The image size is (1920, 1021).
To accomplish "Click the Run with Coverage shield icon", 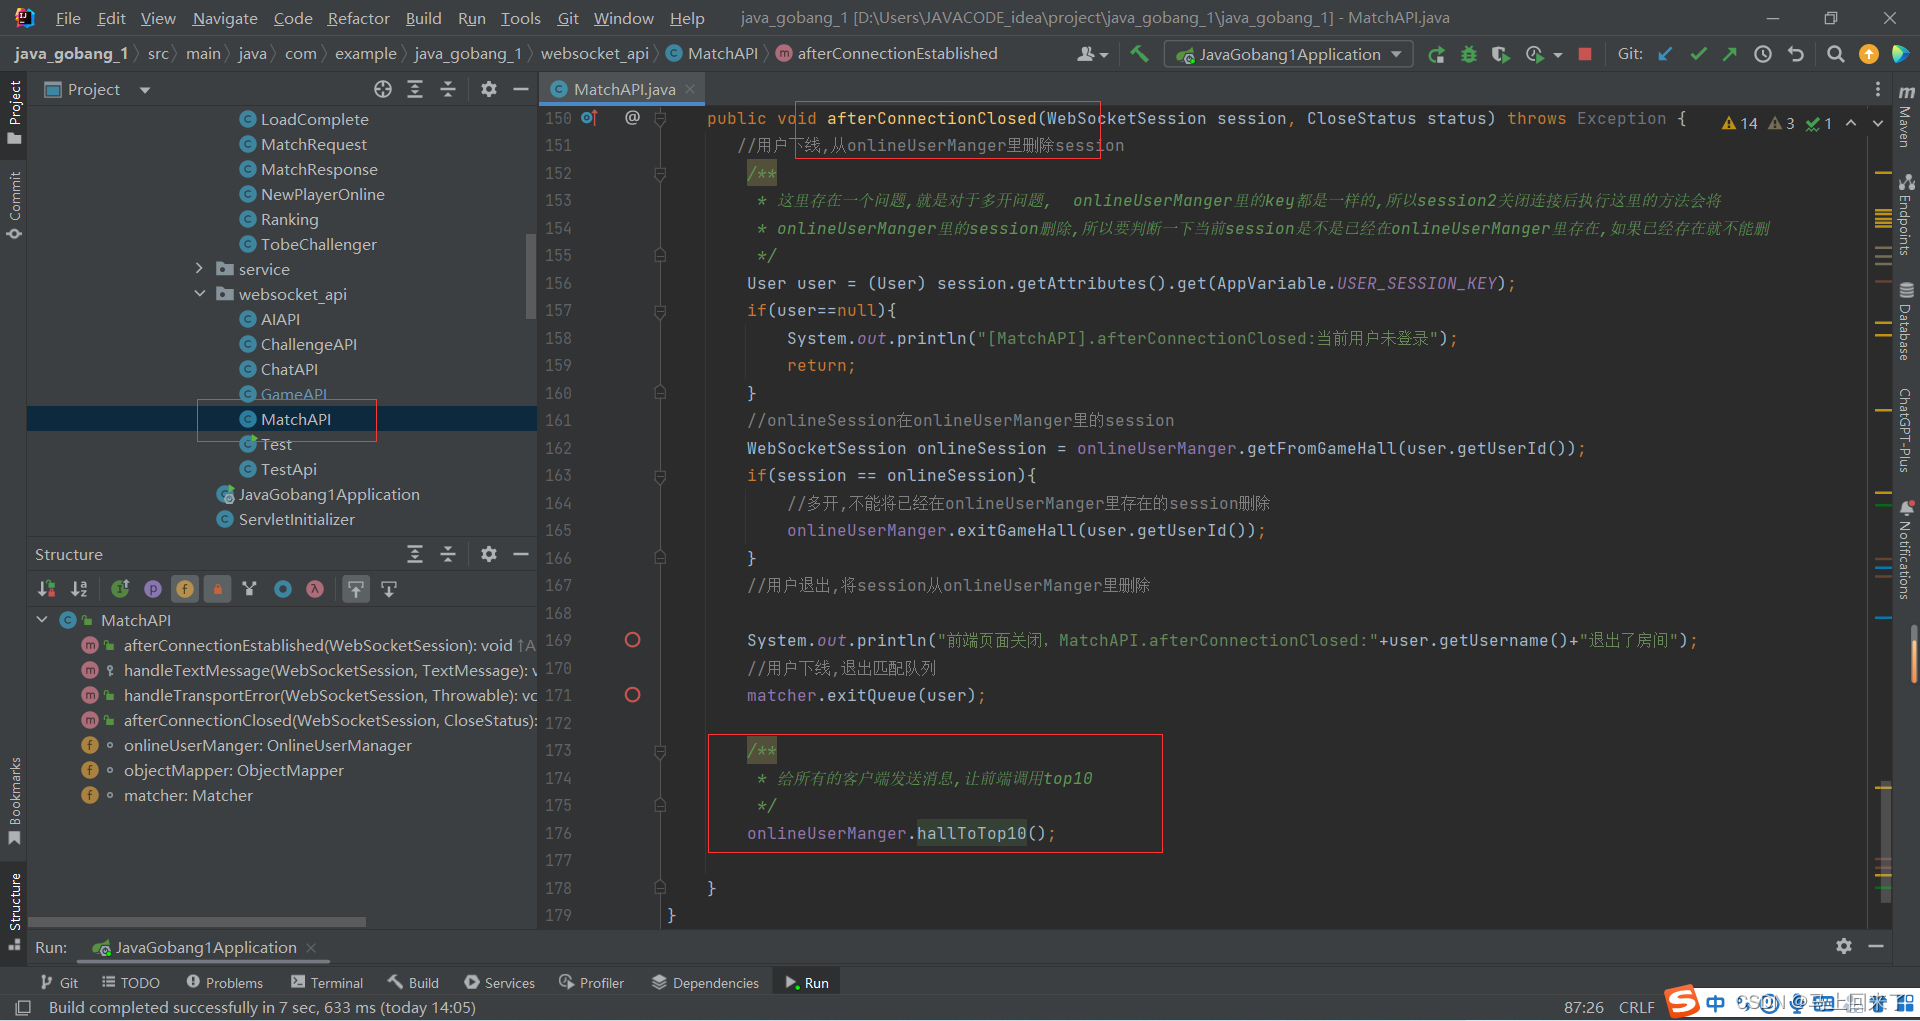I will coord(1500,54).
